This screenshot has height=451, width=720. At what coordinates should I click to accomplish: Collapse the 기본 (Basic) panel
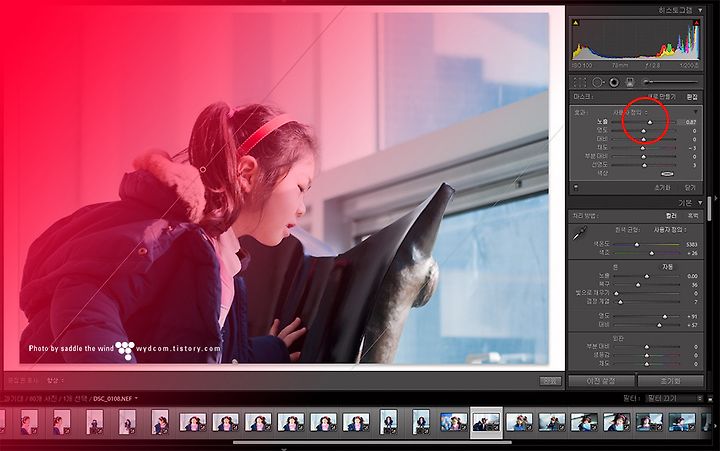point(700,203)
